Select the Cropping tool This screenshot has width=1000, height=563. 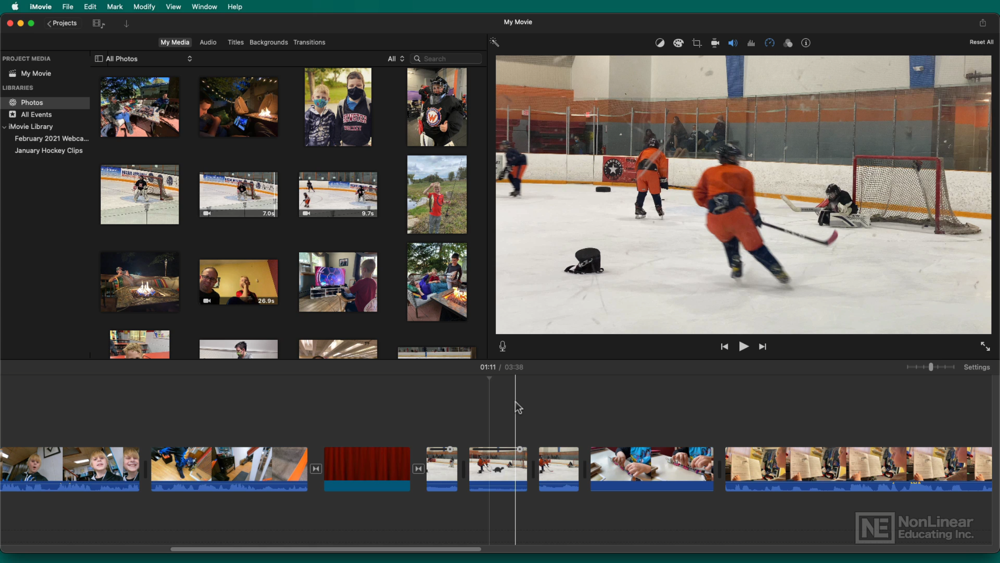(x=696, y=43)
